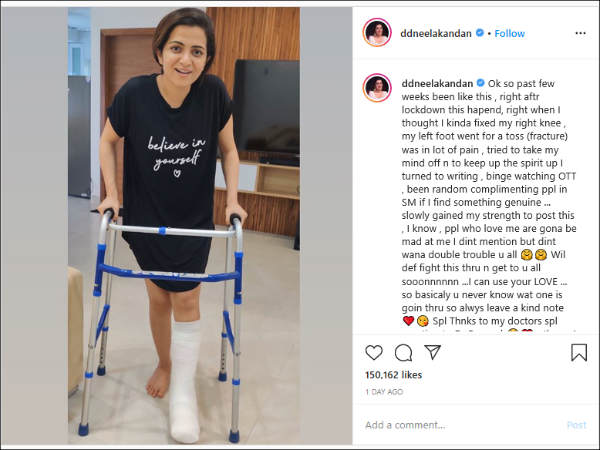Click the red heart emoji in caption
Viewport: 600px width, 450px height.
[408, 321]
